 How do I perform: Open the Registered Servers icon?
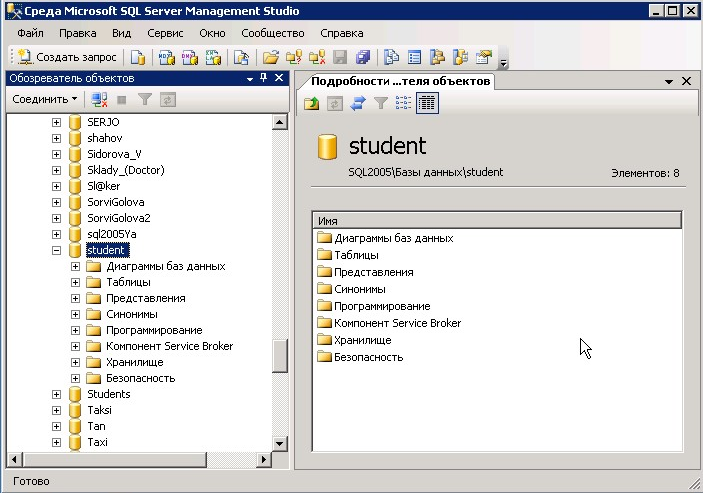391,57
